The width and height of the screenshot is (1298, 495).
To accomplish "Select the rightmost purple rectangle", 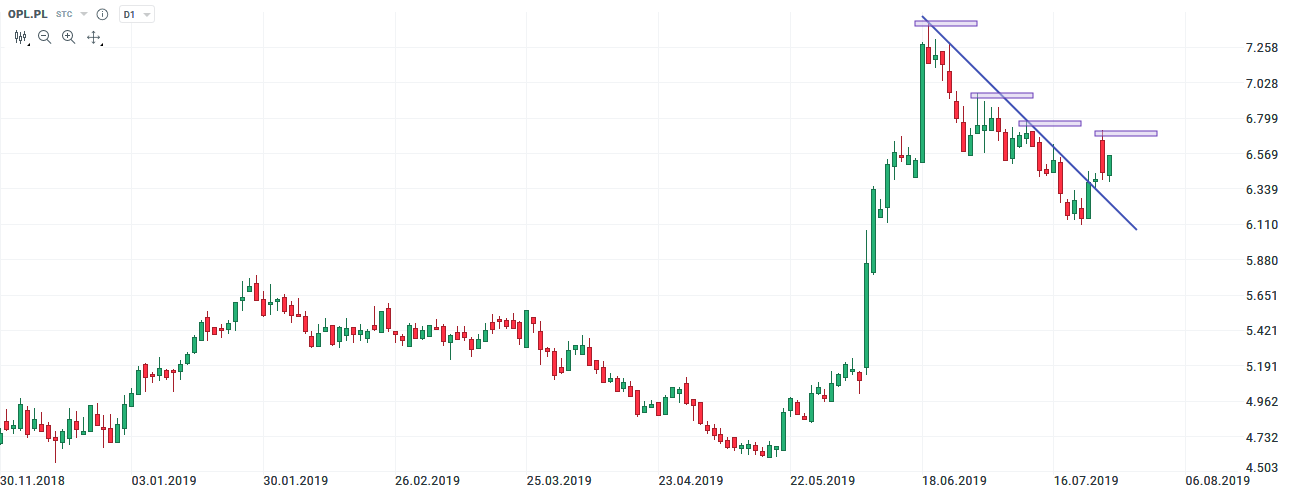I will click(1126, 133).
